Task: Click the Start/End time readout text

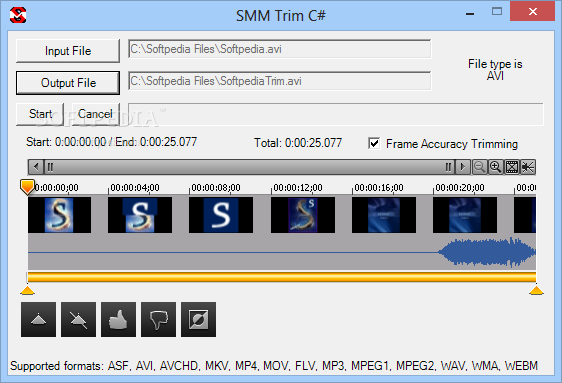Action: tap(111, 142)
